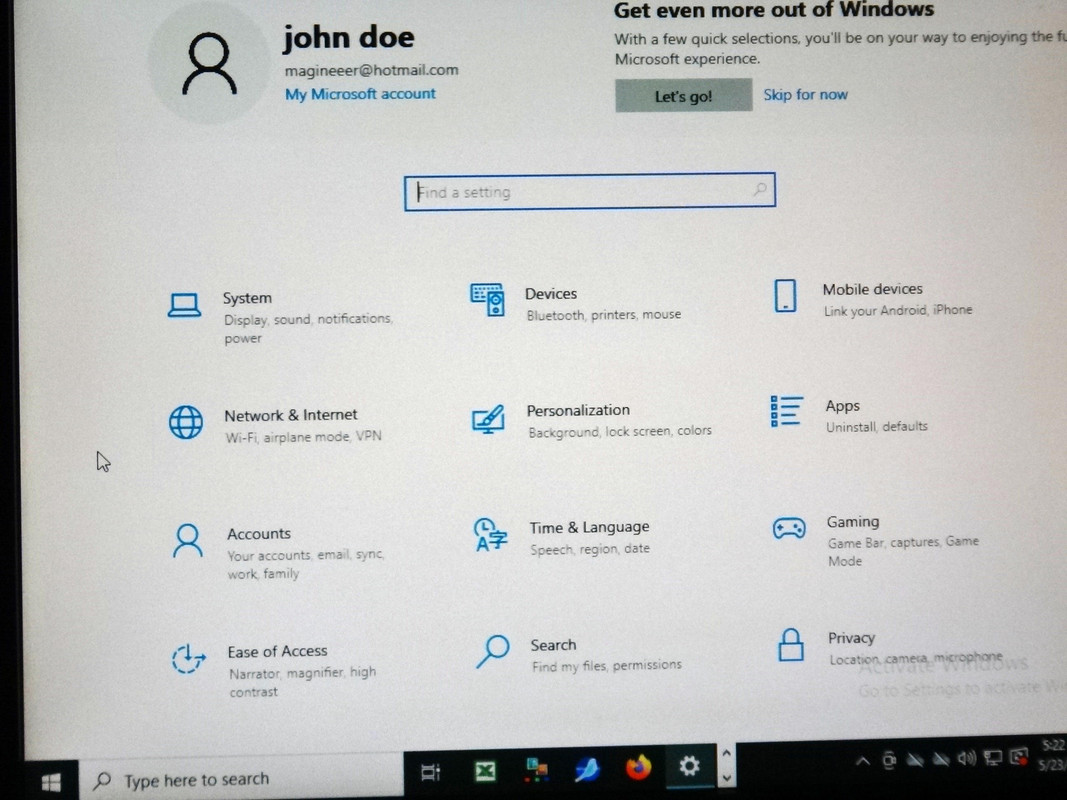Click the 'Find my files, permissions' description

coord(606,665)
